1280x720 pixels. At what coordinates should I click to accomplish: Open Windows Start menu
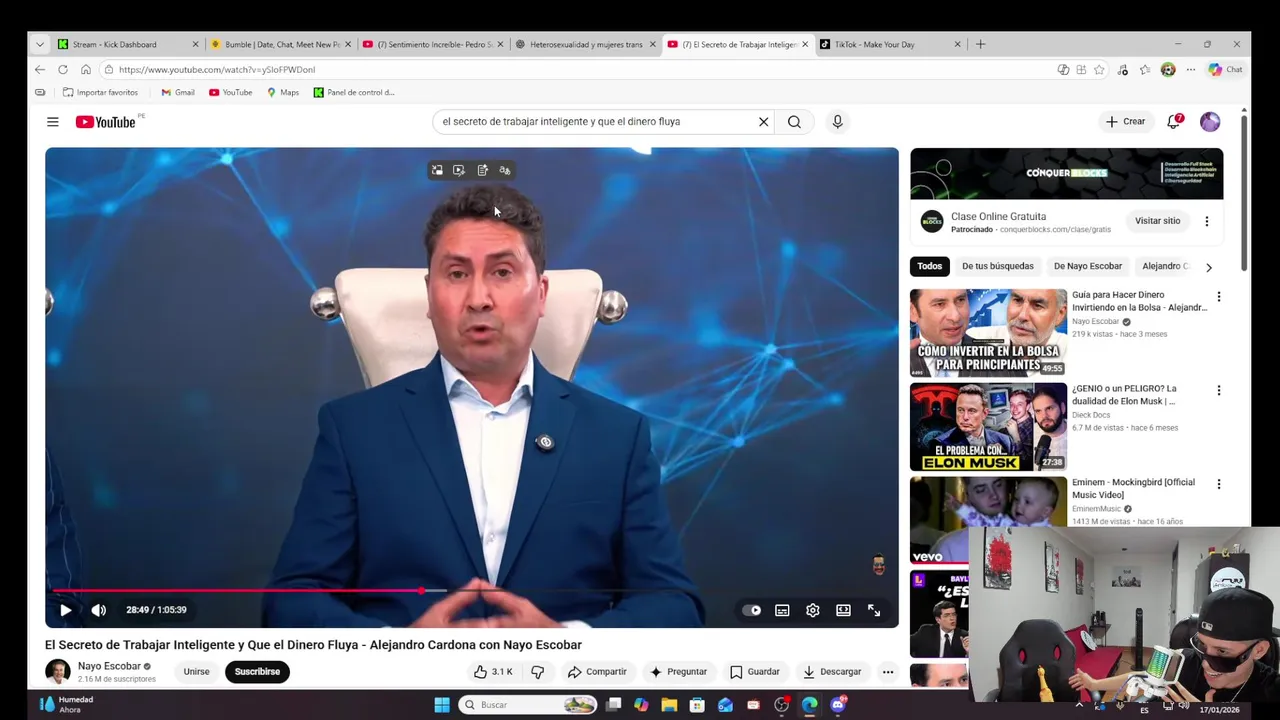(x=441, y=705)
